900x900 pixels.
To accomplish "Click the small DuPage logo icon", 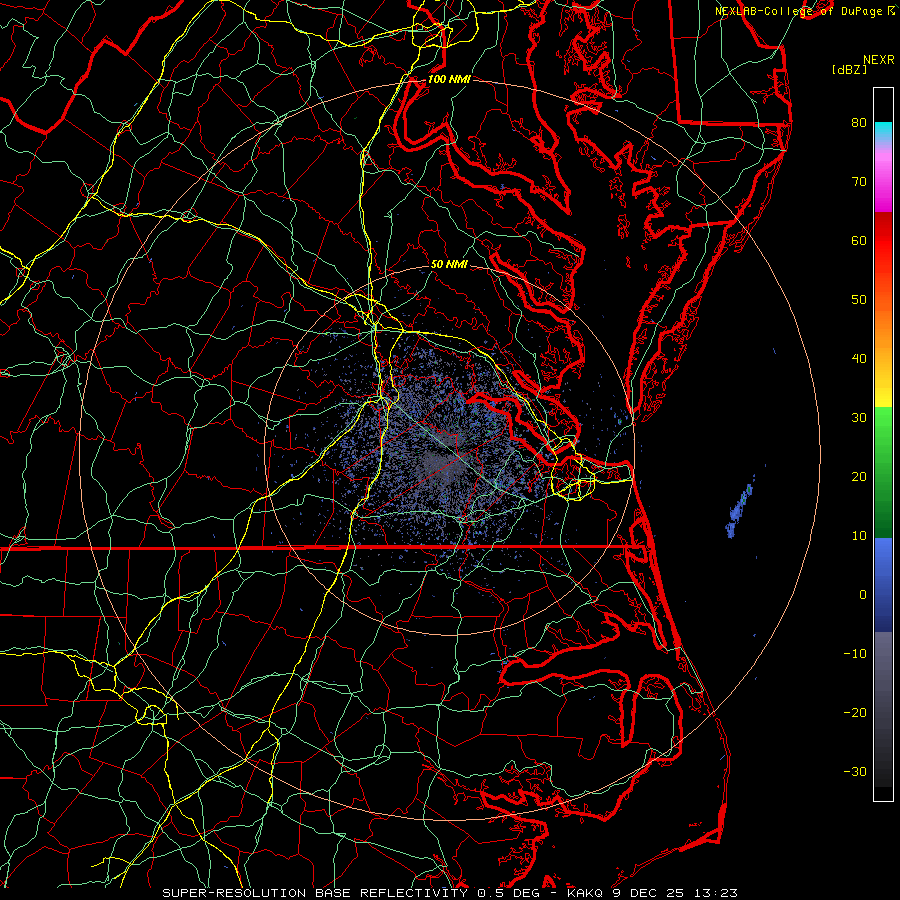I will [x=891, y=10].
